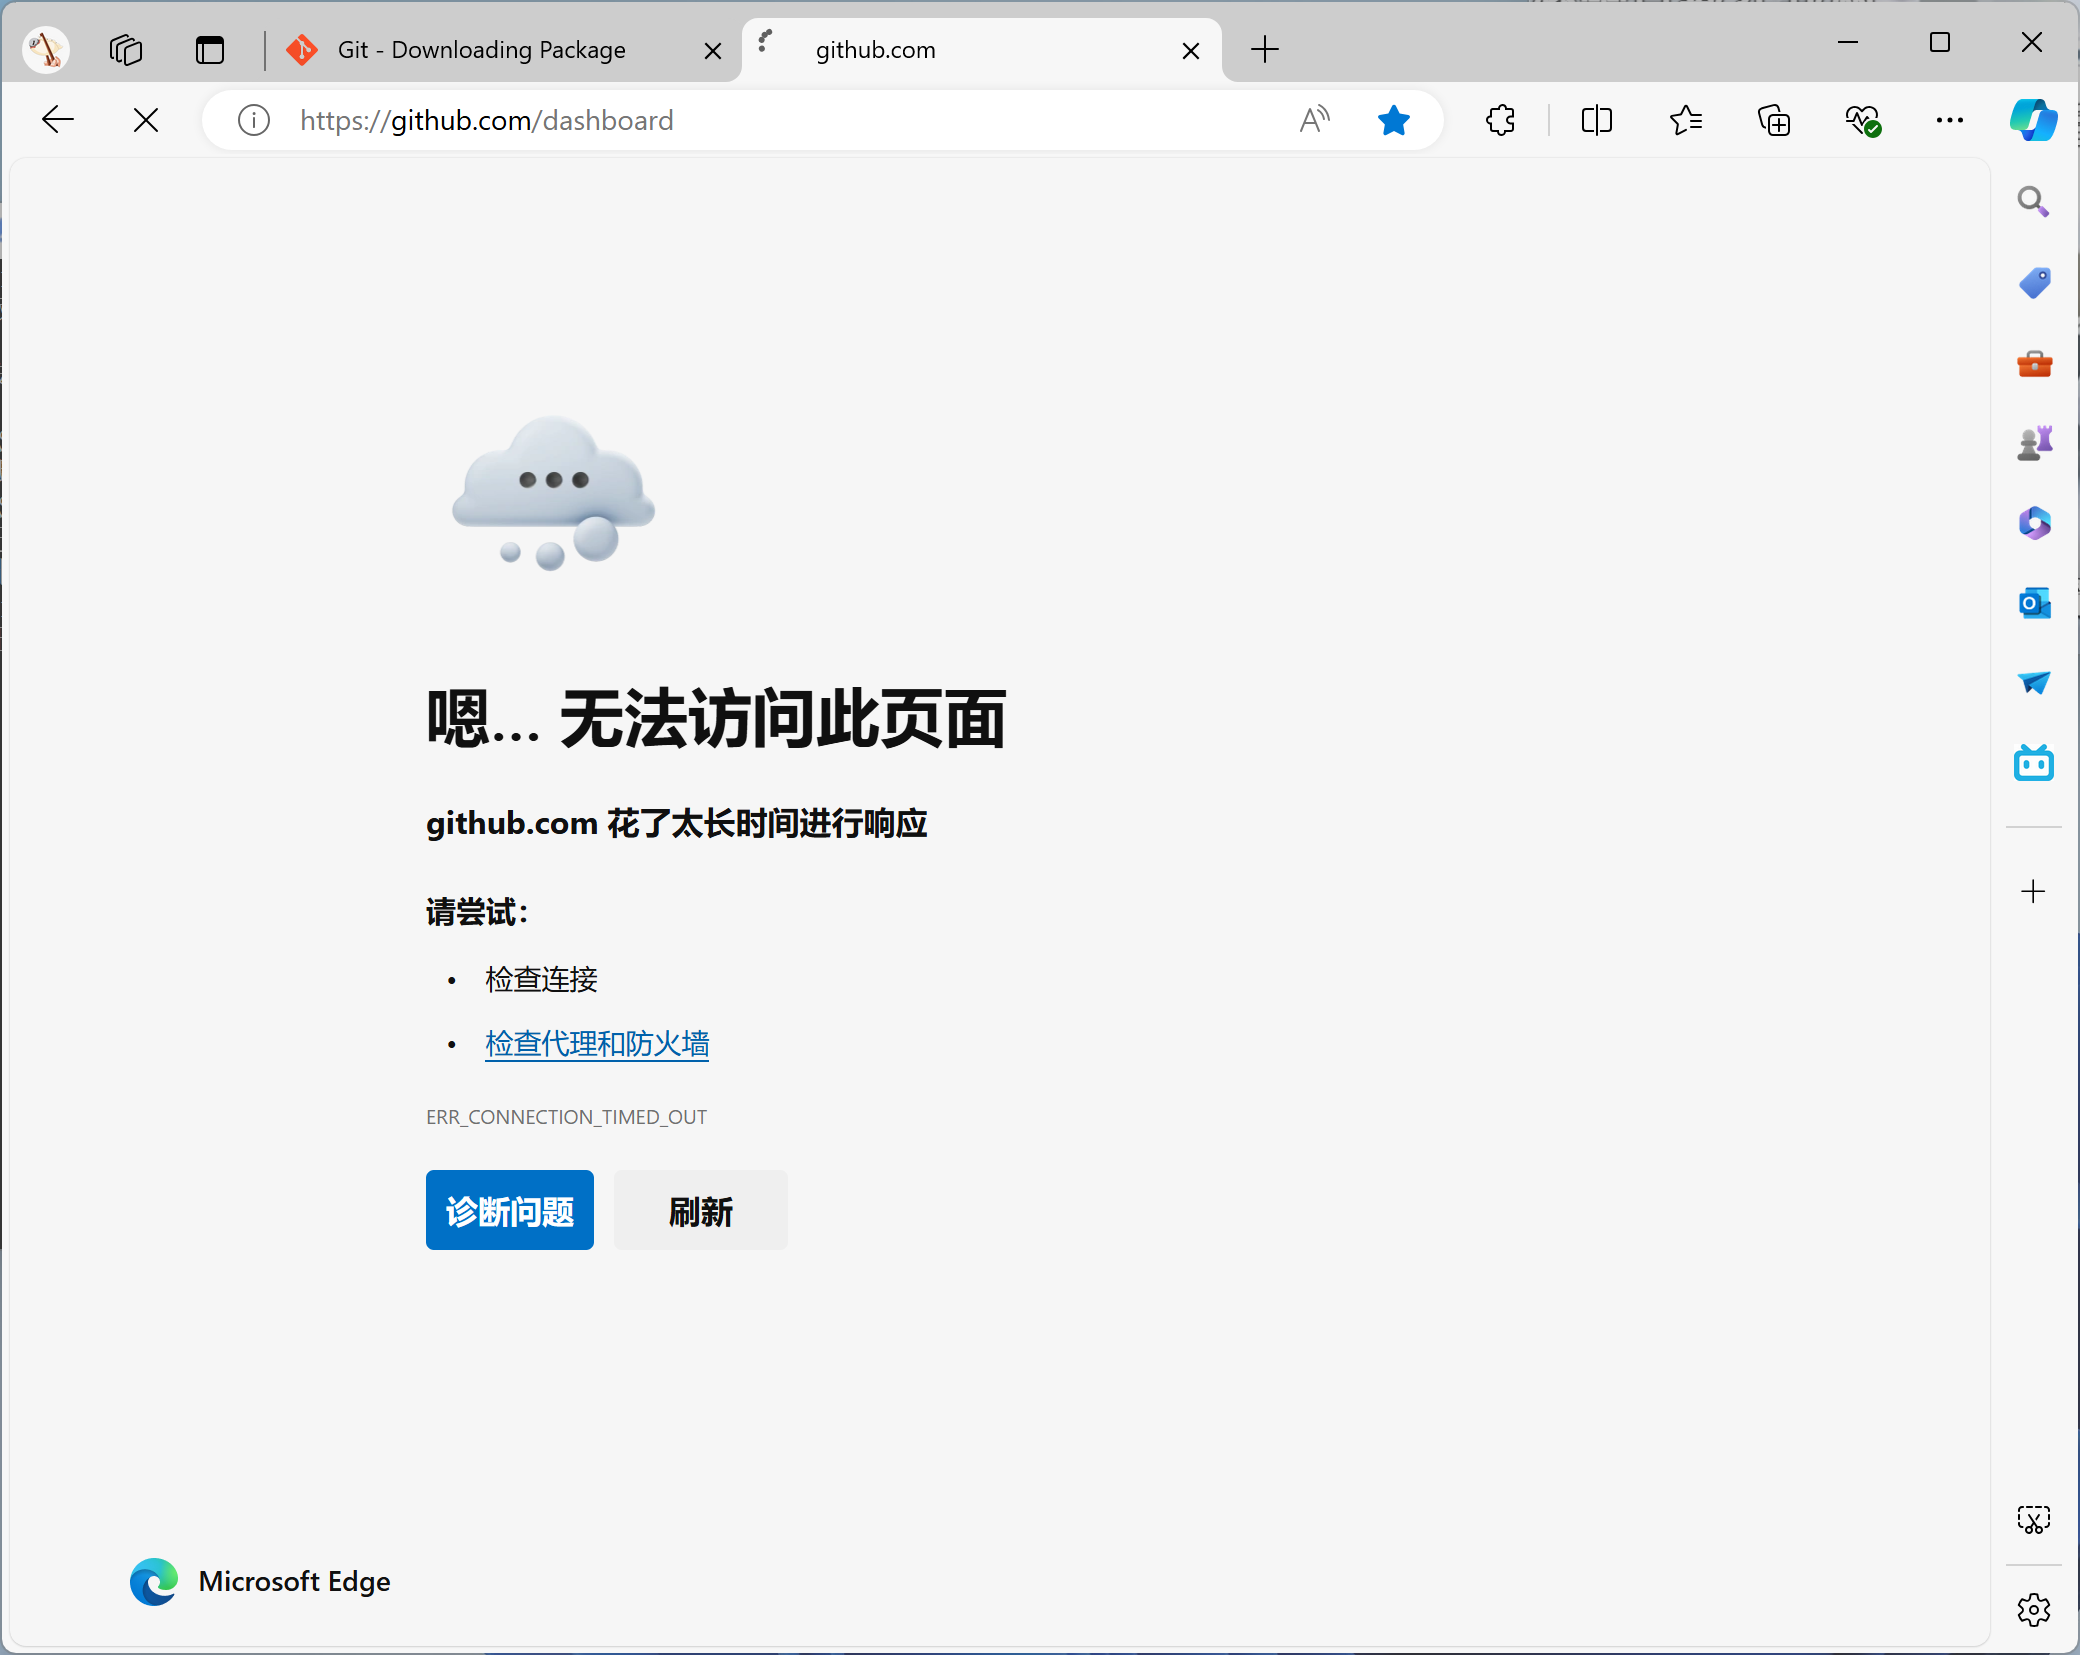Open the 检查代理和防火墙 link
2080x1655 pixels.
[597, 1044]
